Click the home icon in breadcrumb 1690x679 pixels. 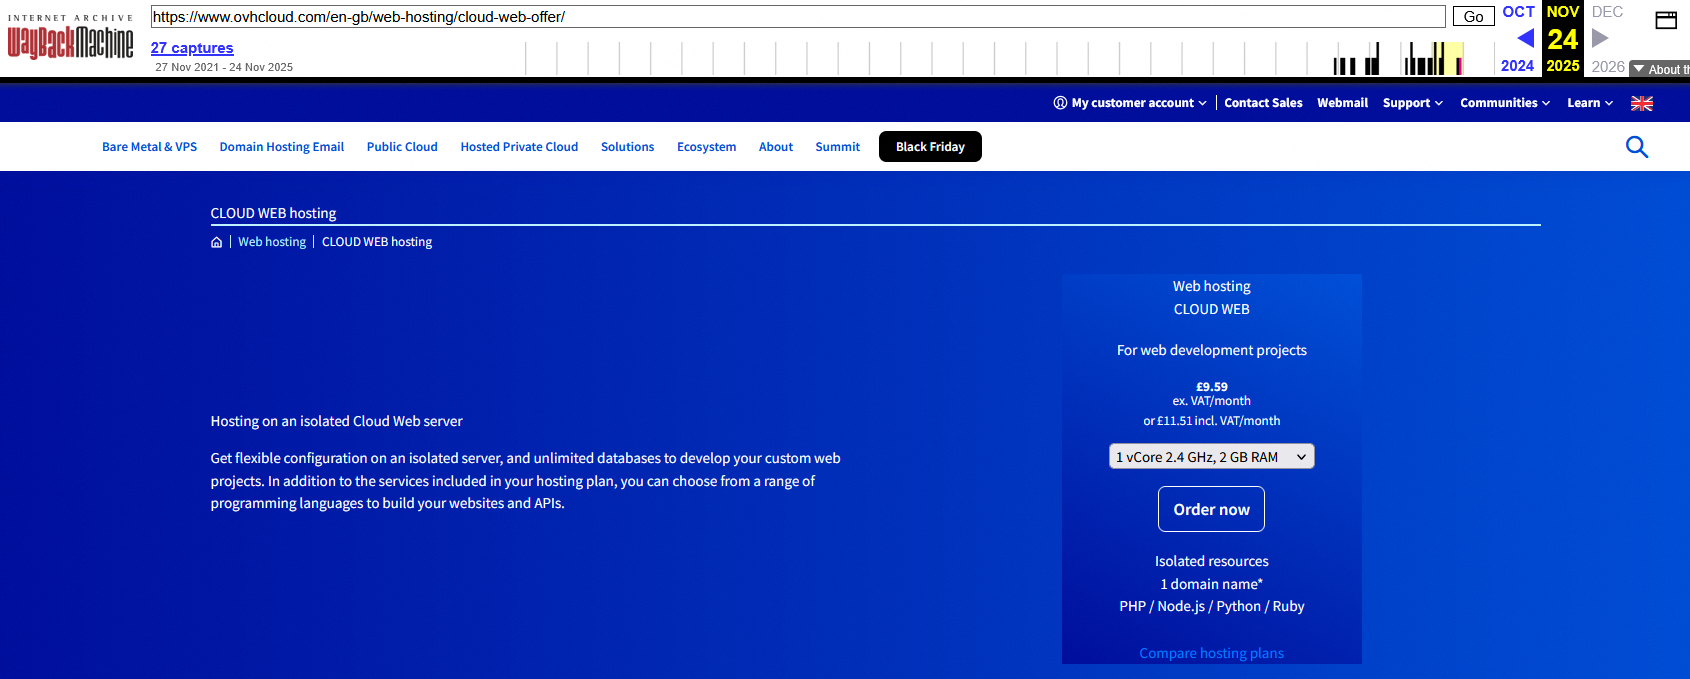click(x=216, y=242)
